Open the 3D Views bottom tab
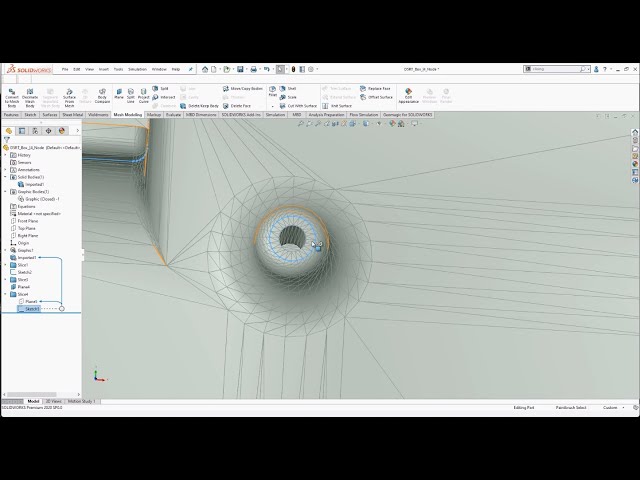This screenshot has width=640, height=480. point(53,402)
